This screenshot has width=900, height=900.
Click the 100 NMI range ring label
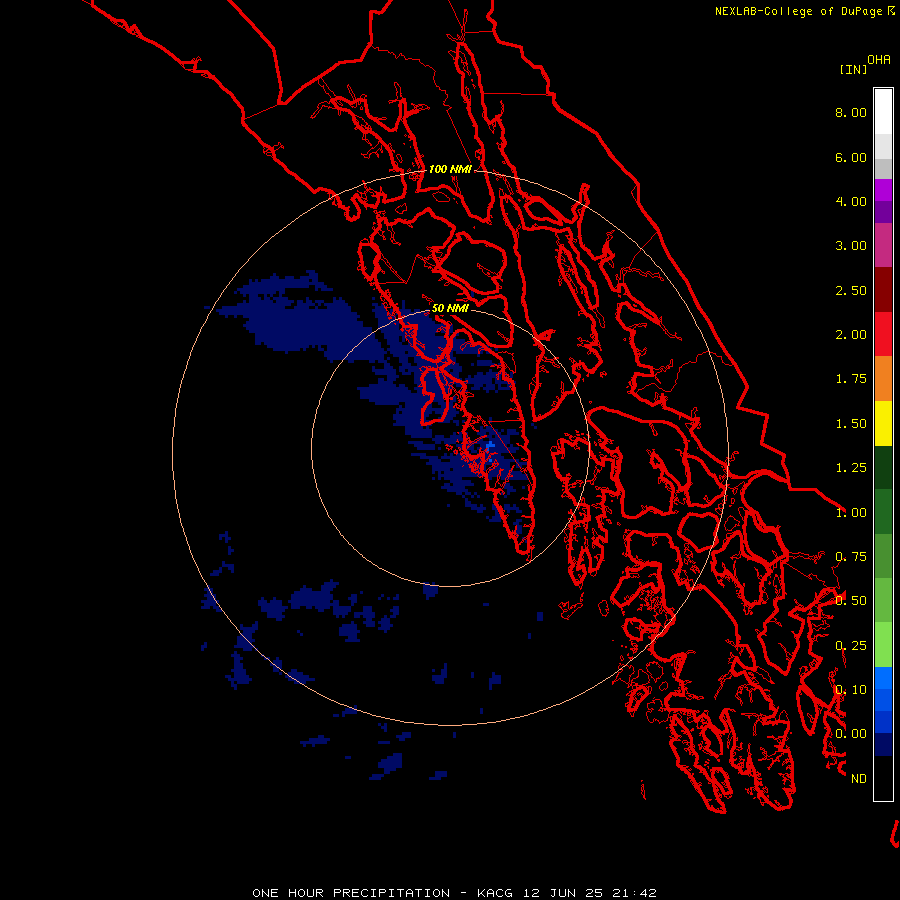tap(450, 169)
